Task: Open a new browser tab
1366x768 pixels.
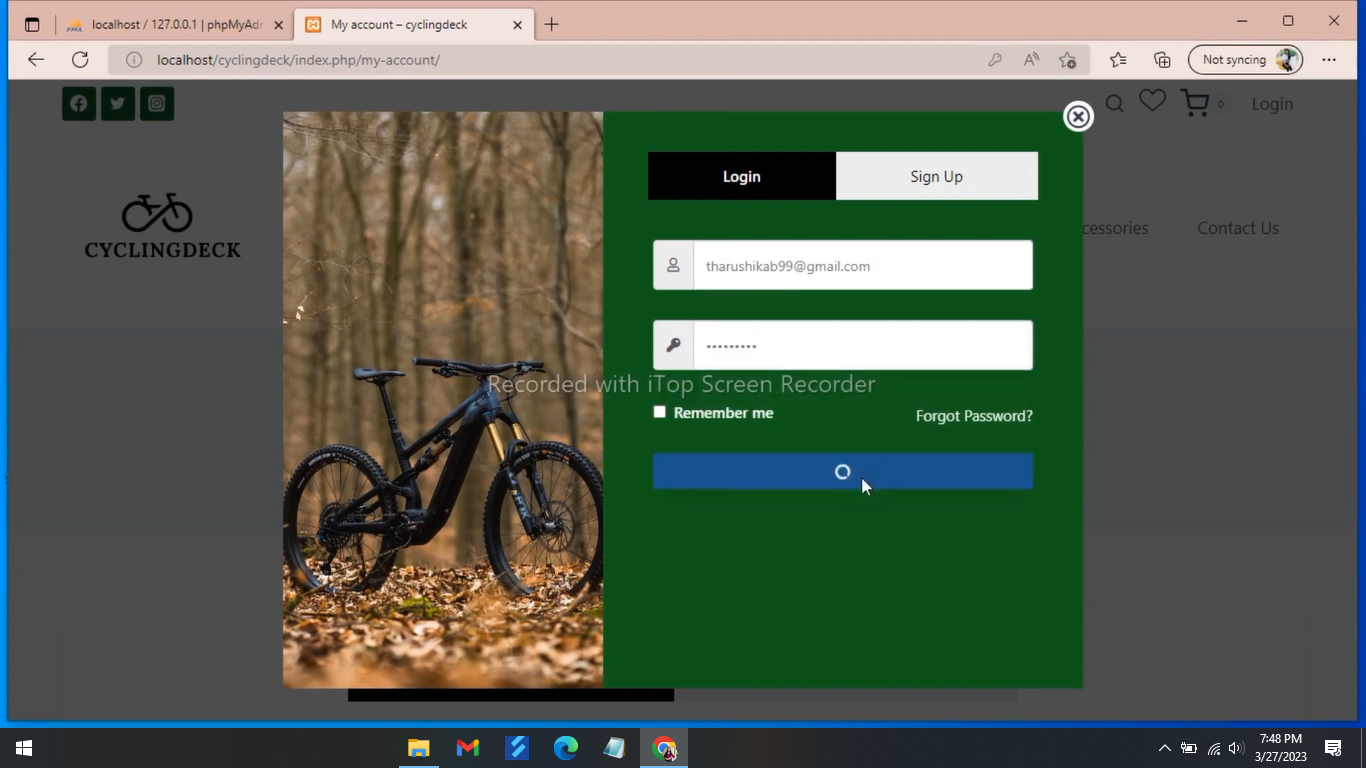Action: (x=552, y=25)
